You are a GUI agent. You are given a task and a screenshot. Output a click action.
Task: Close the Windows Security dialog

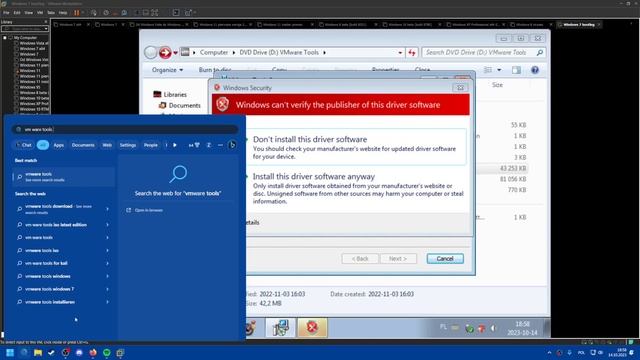pyautogui.click(x=460, y=88)
